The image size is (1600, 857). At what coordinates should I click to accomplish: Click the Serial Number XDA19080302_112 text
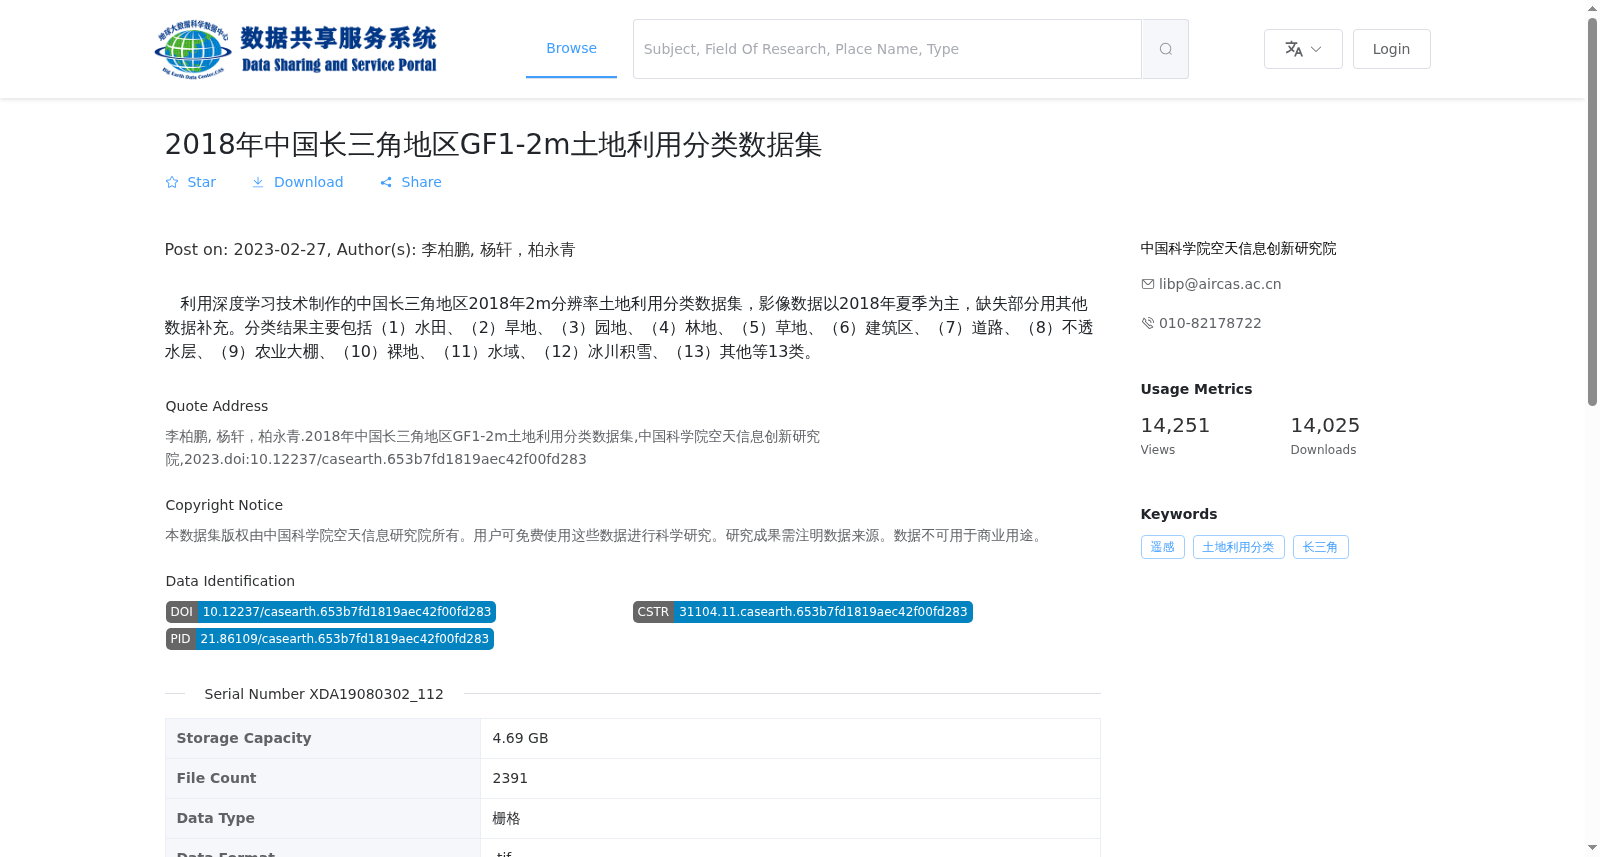click(324, 694)
